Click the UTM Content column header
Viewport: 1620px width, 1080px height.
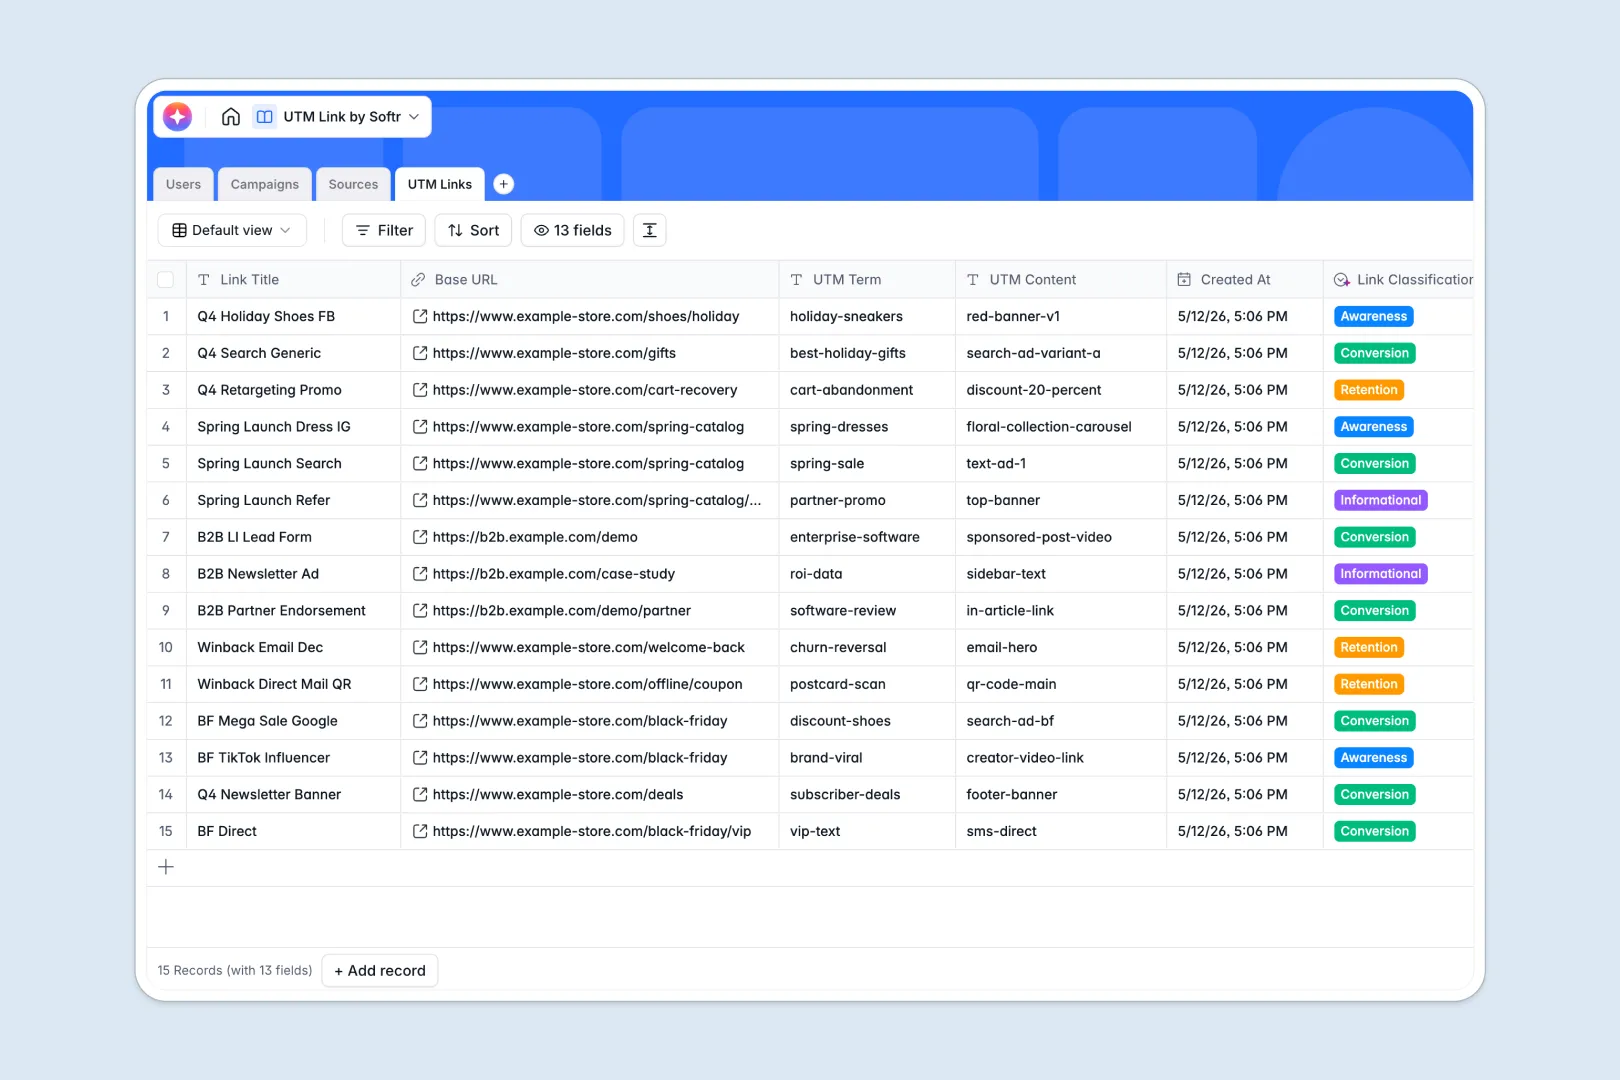coord(1061,280)
